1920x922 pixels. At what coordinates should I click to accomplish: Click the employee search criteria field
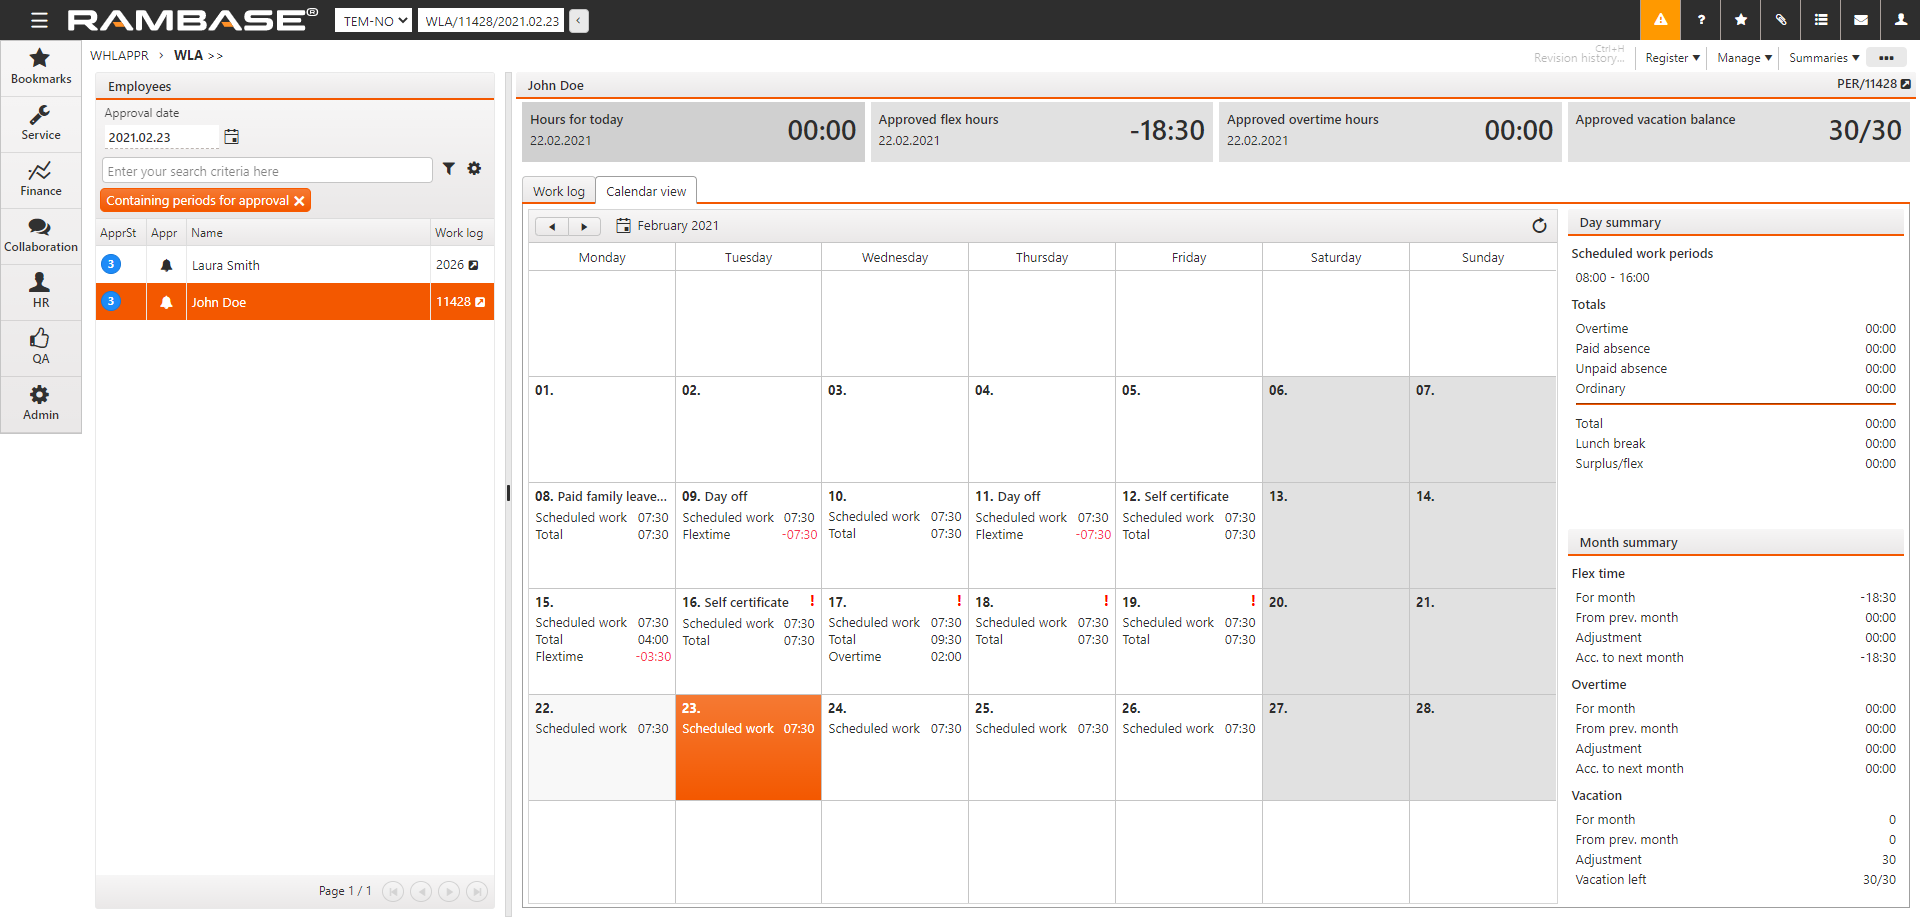(x=266, y=171)
